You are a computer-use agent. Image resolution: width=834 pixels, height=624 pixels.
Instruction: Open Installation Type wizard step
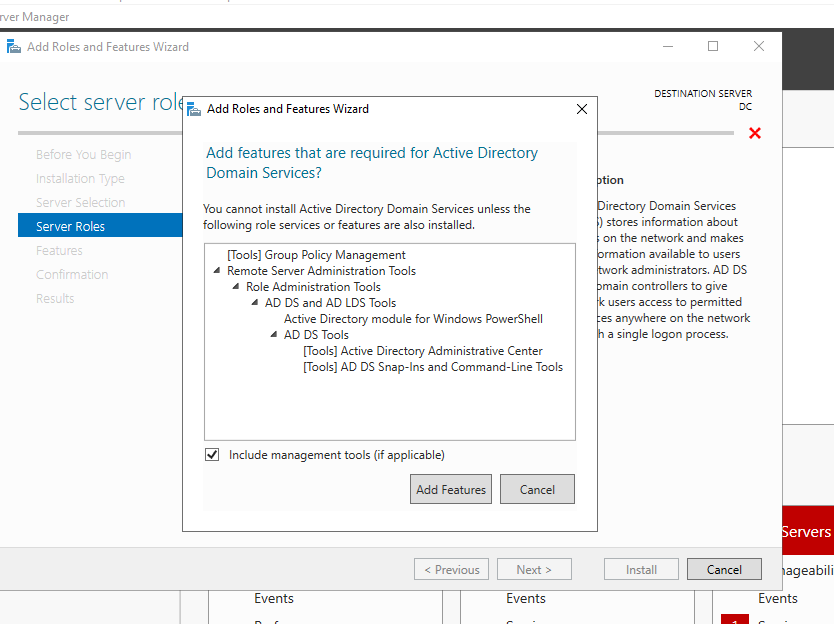point(80,178)
